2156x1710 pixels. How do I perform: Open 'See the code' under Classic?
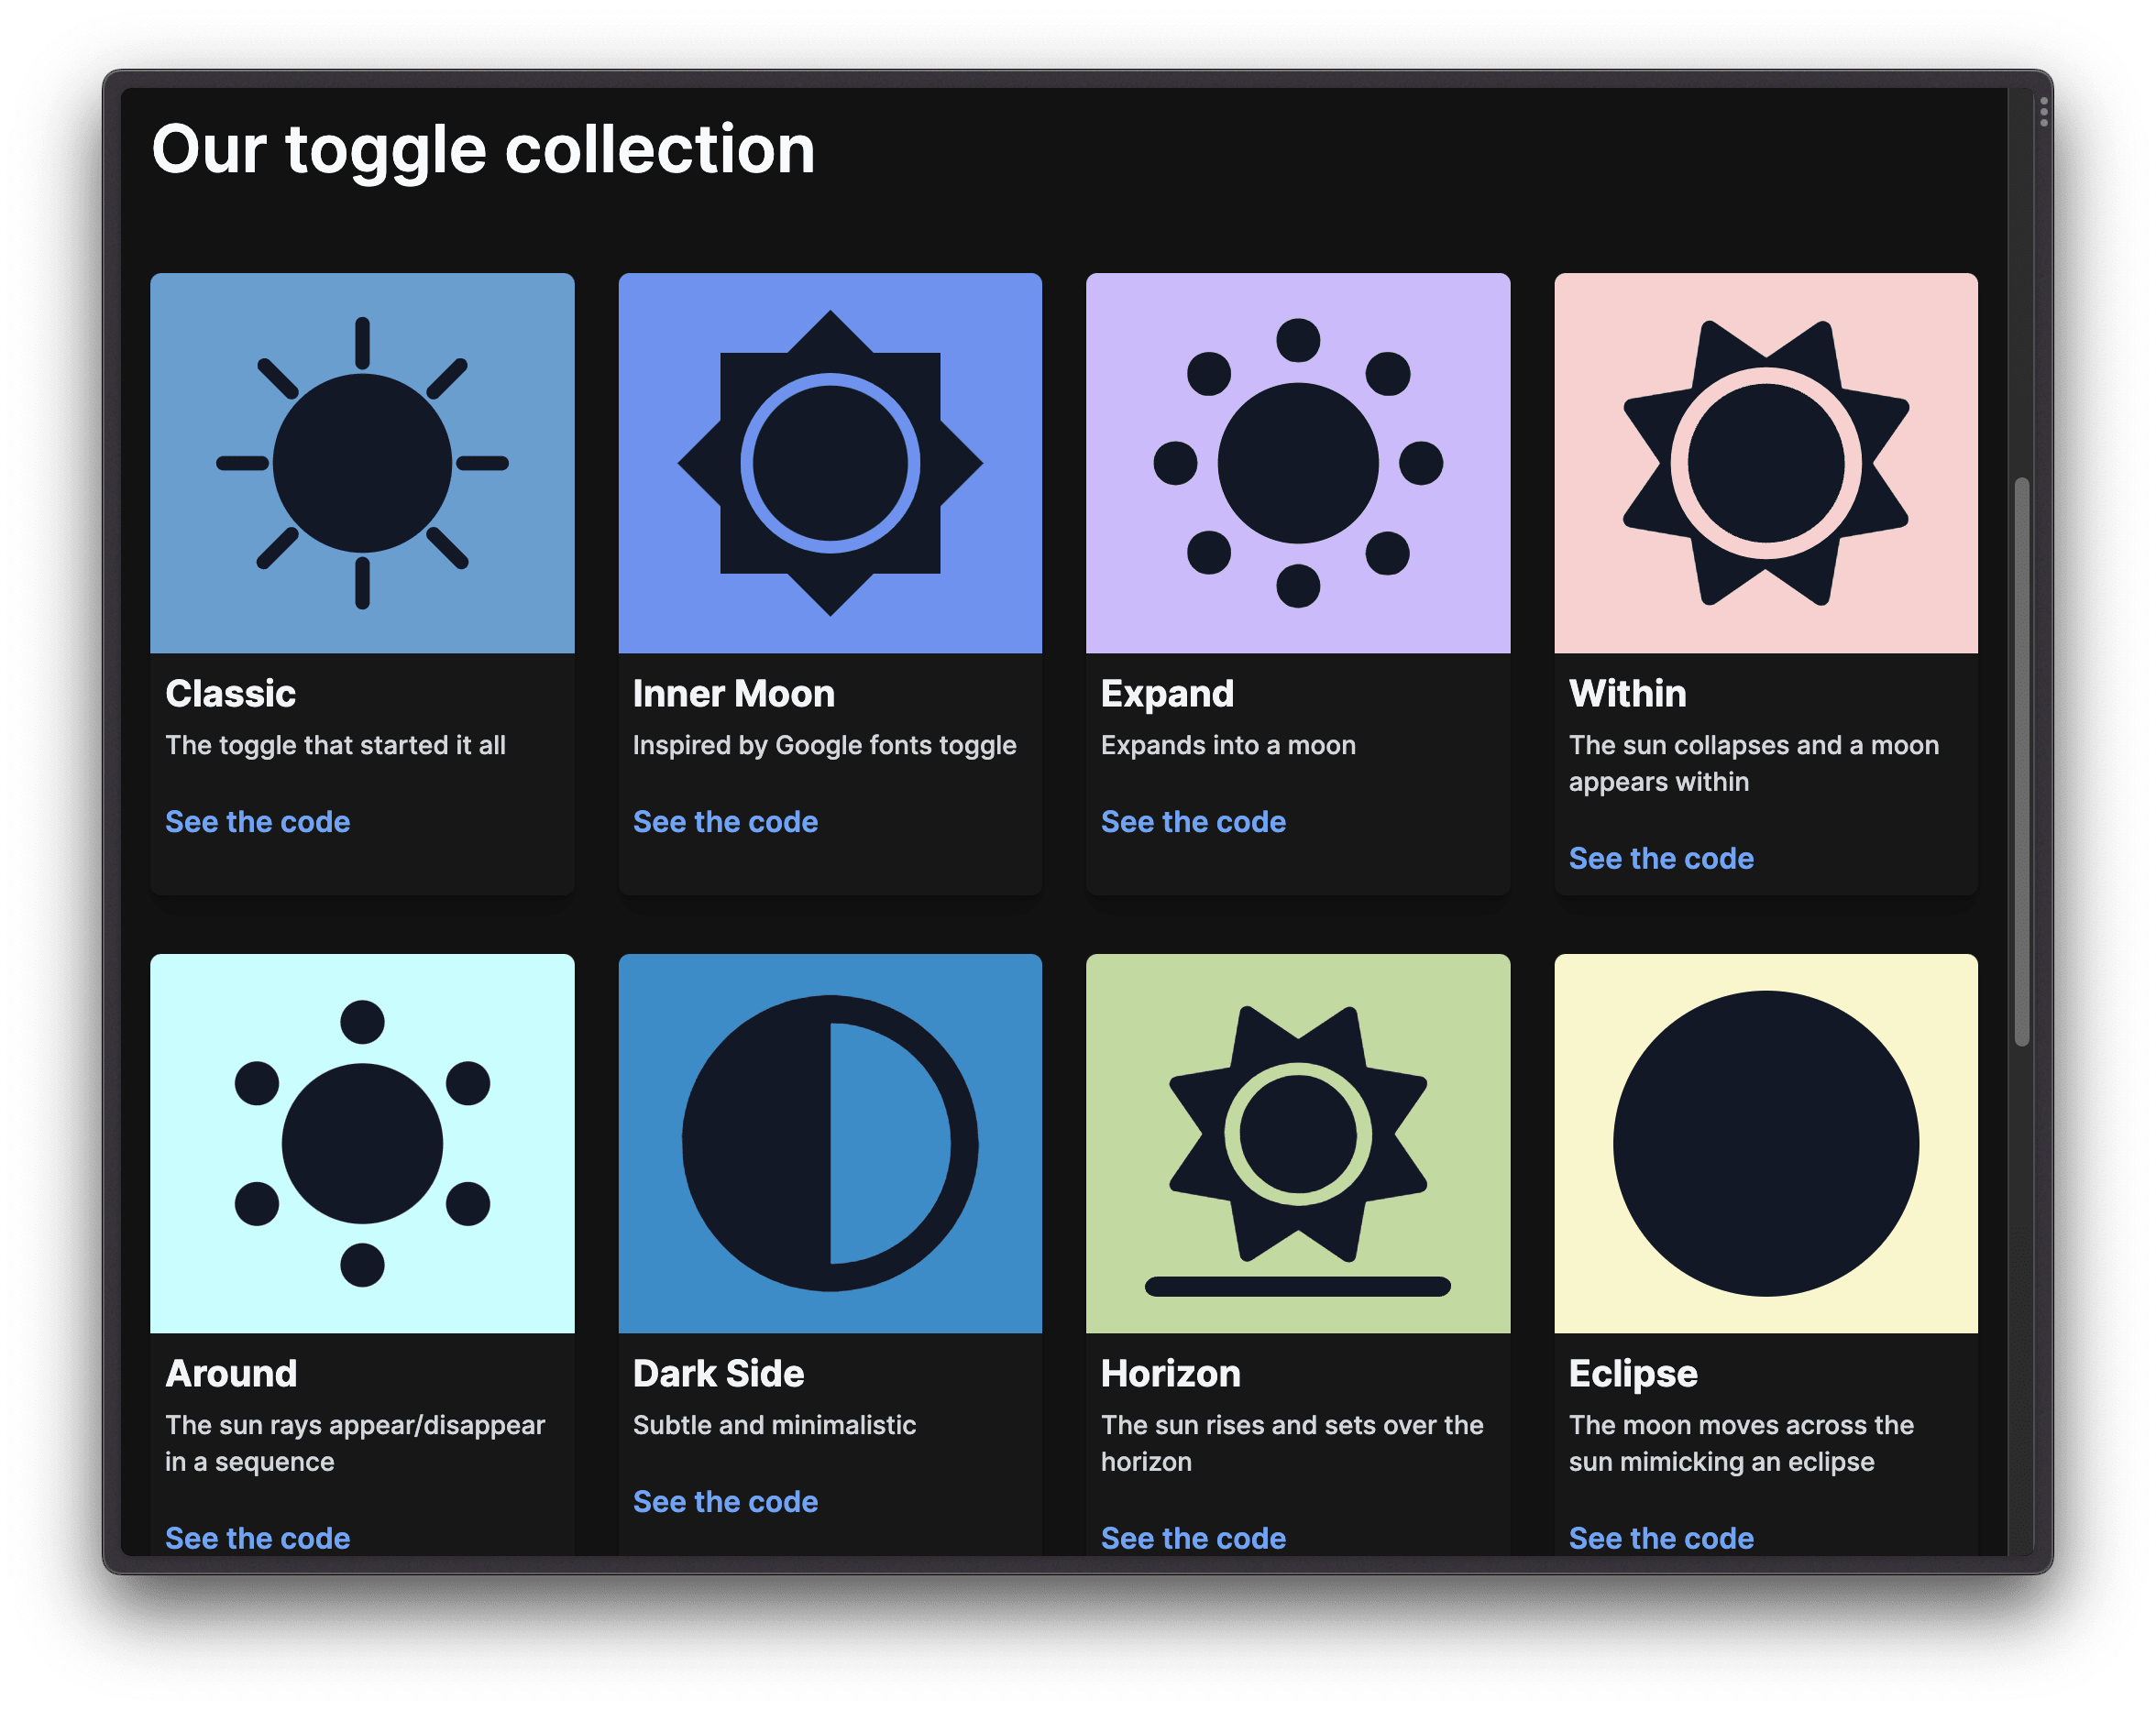257,822
